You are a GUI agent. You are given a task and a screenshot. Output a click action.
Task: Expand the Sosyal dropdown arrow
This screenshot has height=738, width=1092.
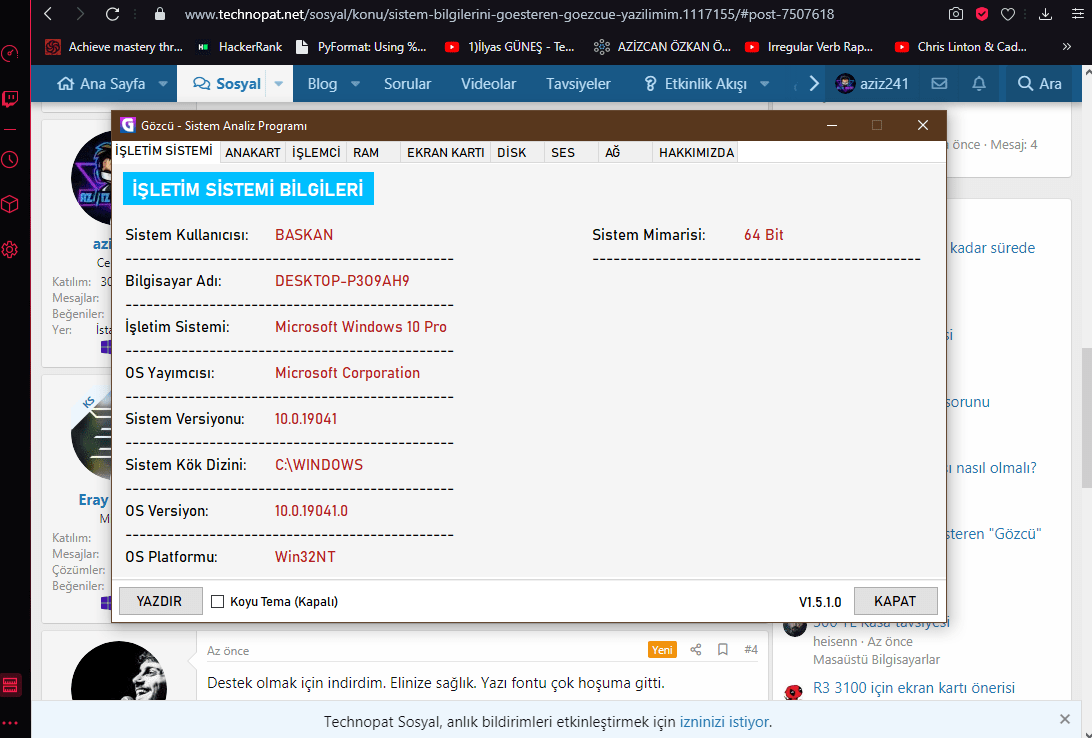279,84
